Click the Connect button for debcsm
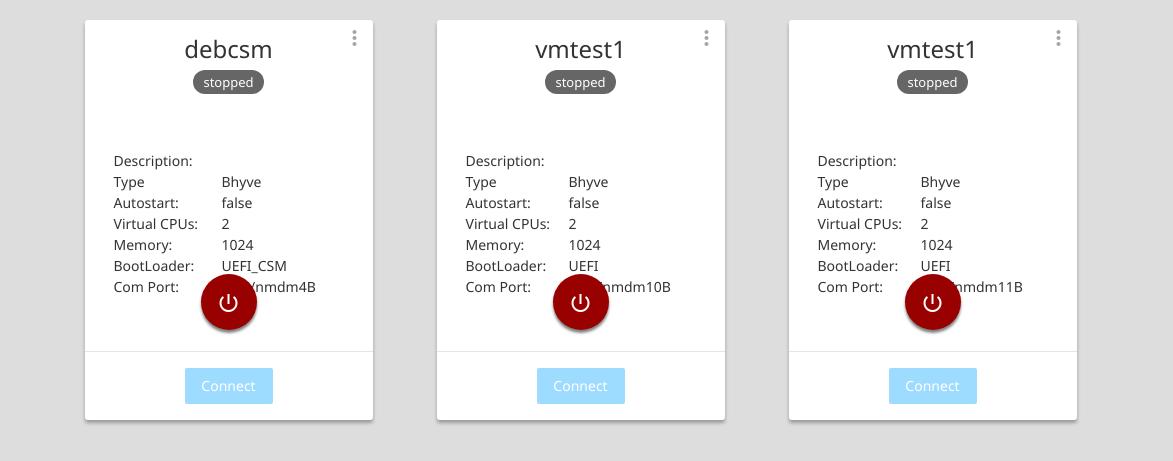 [x=229, y=386]
